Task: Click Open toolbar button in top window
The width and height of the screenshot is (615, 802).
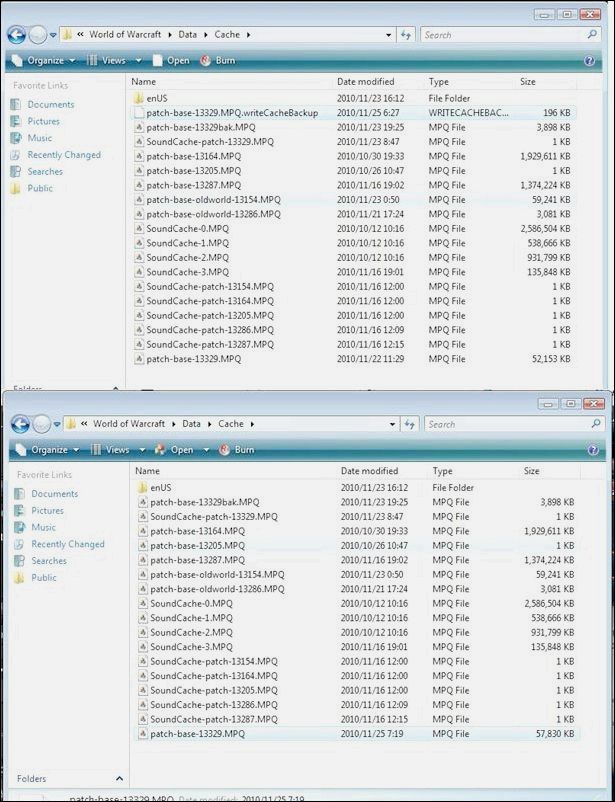Action: 172,60
